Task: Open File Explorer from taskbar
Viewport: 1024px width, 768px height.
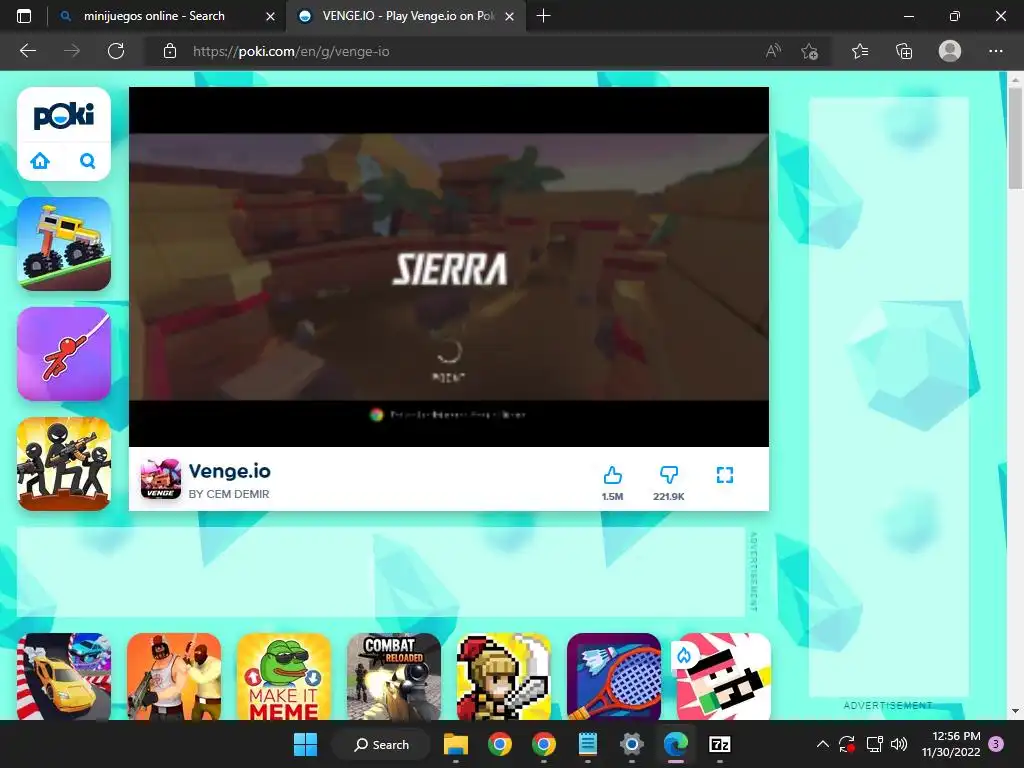Action: 456,744
